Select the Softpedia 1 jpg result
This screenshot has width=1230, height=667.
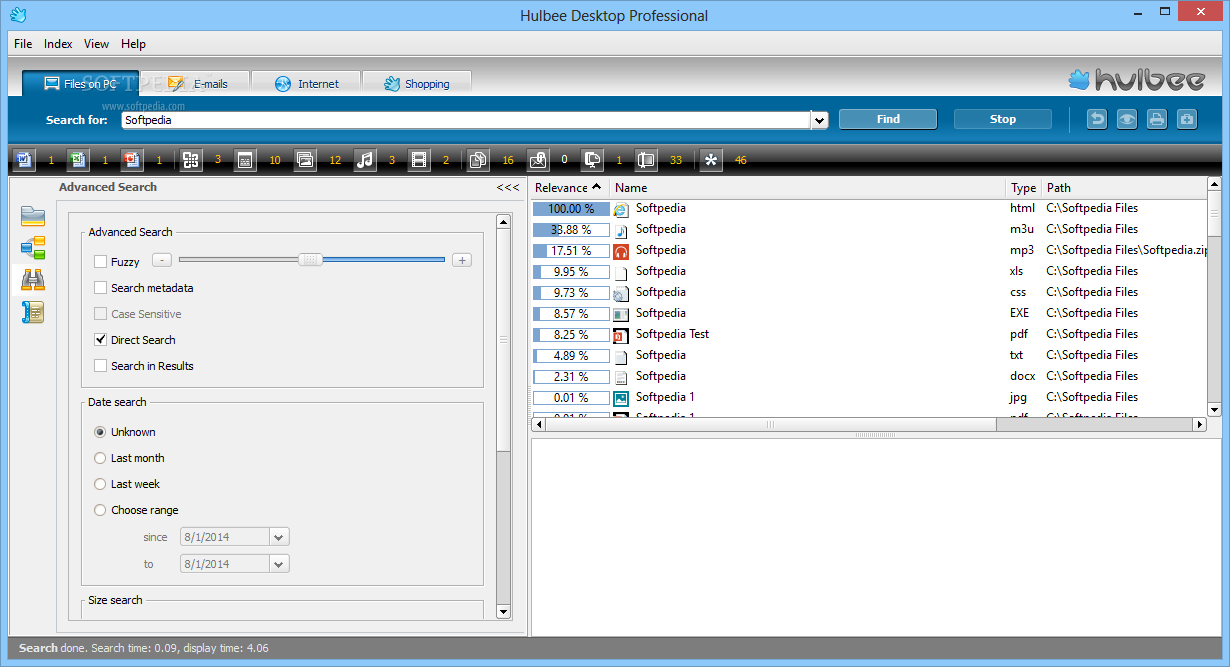[x=868, y=397]
